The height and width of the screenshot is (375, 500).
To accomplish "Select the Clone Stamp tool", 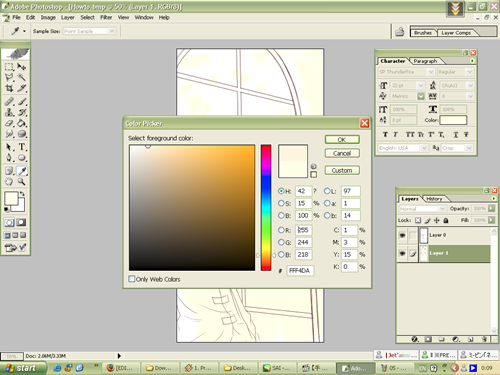I will (x=9, y=112).
